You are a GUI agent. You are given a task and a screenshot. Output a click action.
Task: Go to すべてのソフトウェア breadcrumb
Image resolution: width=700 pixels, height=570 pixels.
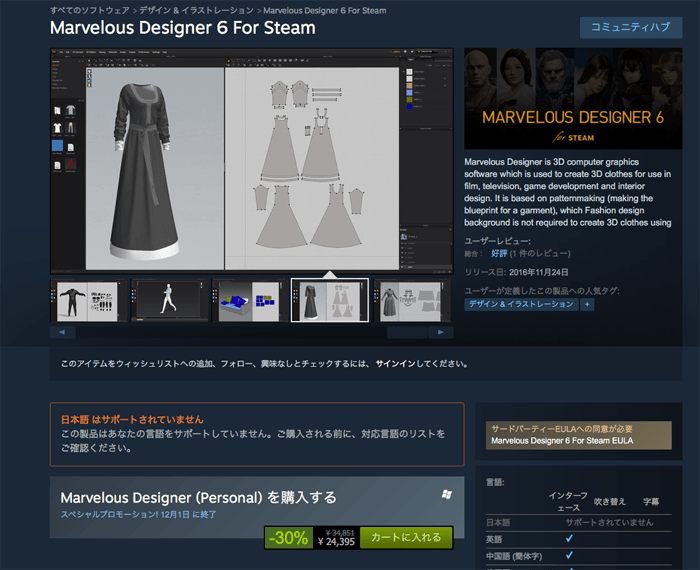point(90,10)
